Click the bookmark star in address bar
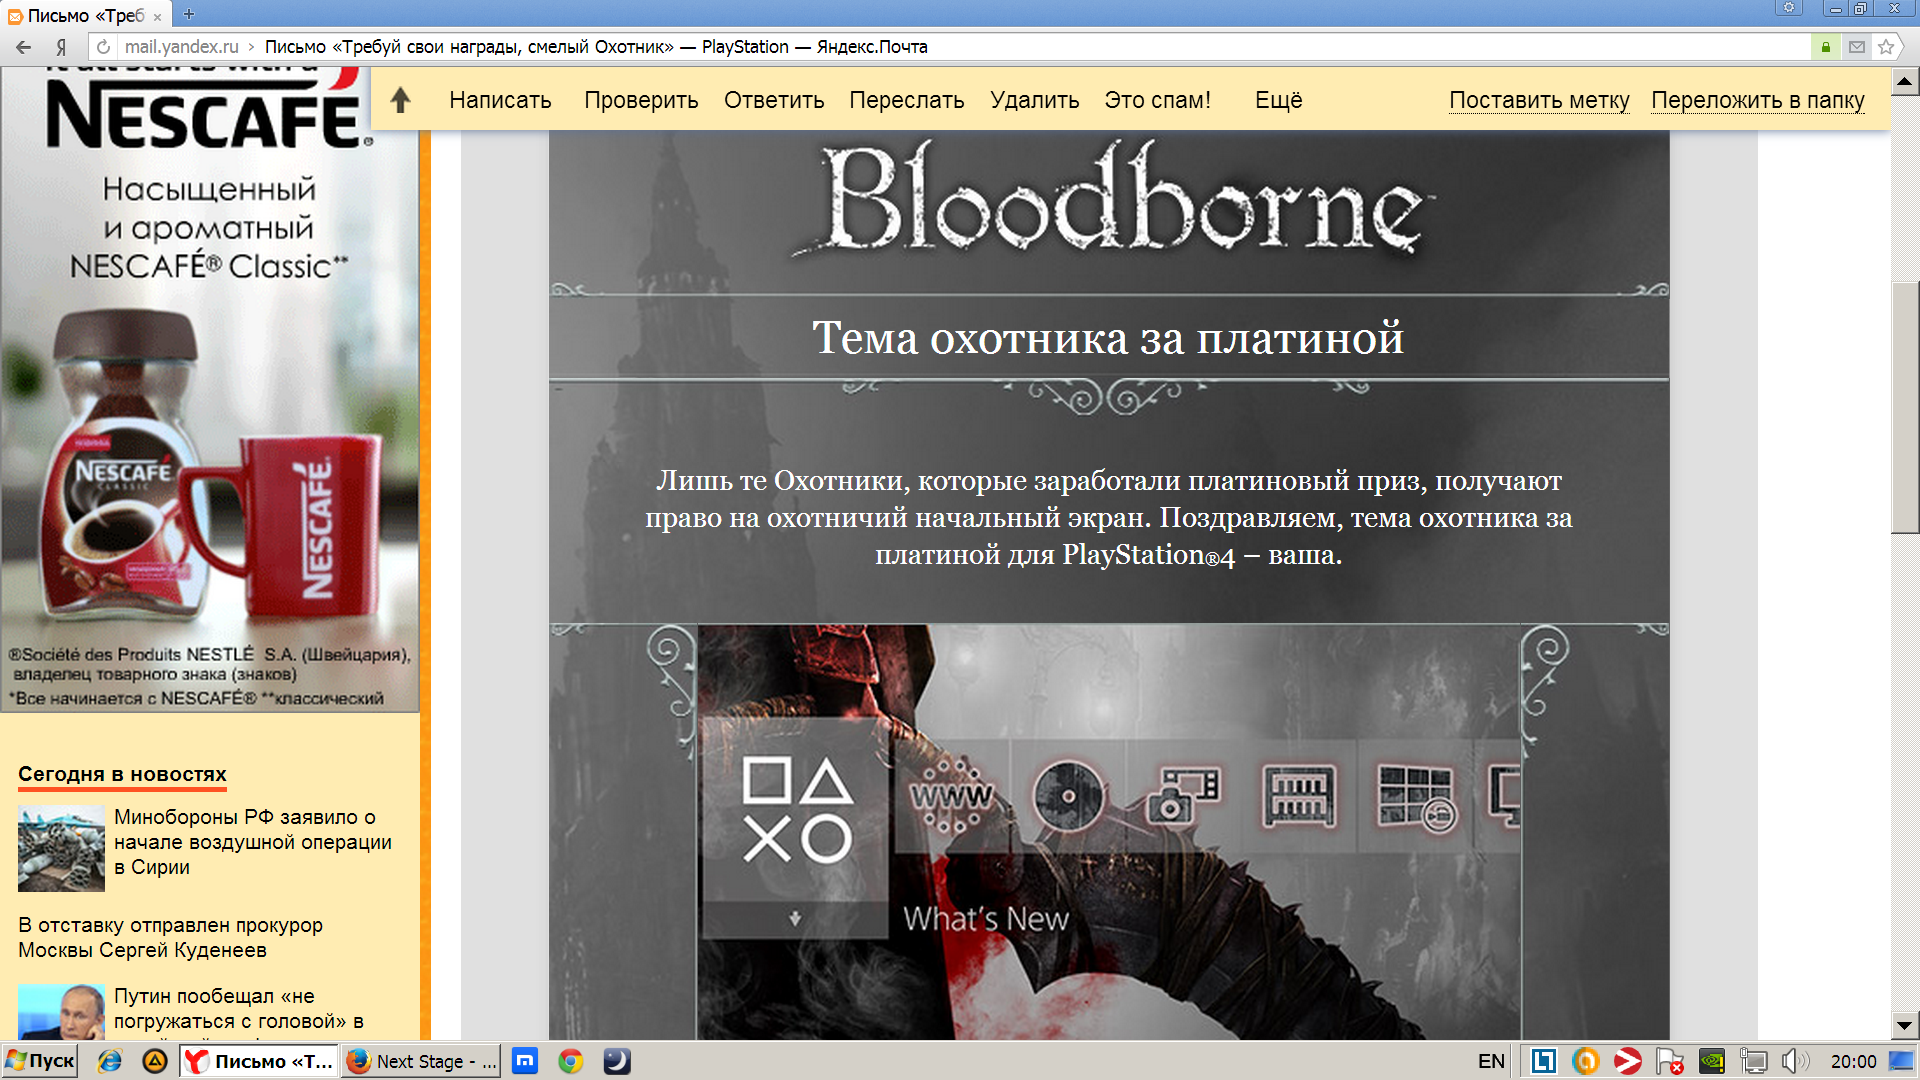Image resolution: width=1920 pixels, height=1080 pixels. tap(1886, 47)
